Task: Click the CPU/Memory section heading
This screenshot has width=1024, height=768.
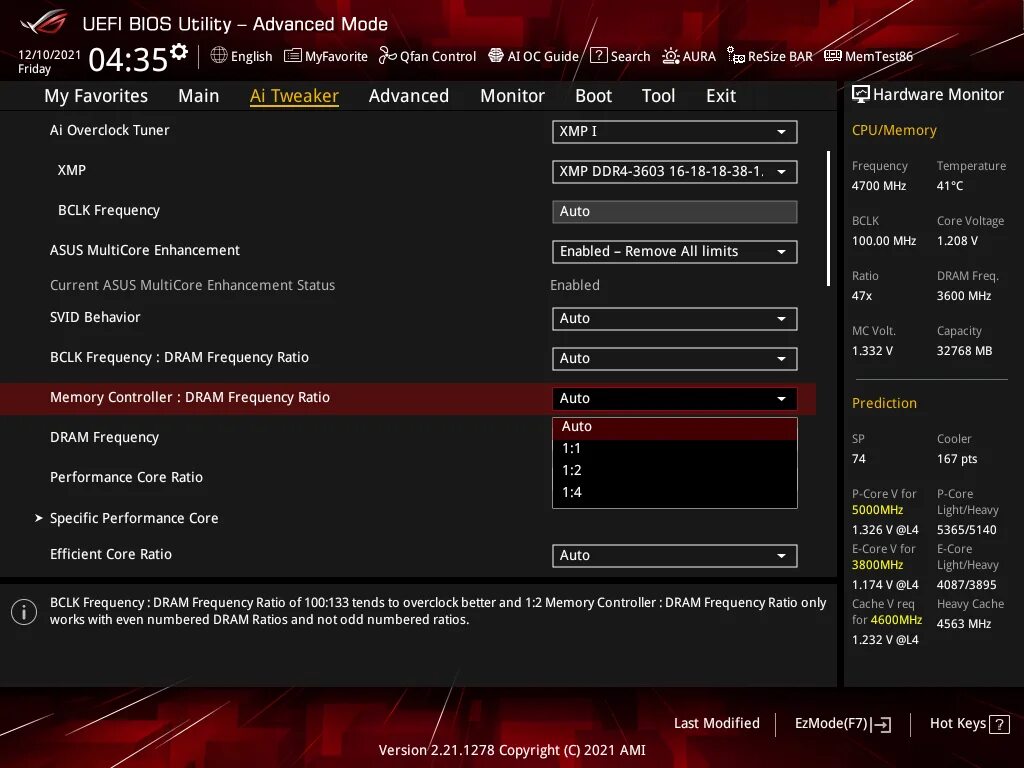Action: tap(894, 131)
